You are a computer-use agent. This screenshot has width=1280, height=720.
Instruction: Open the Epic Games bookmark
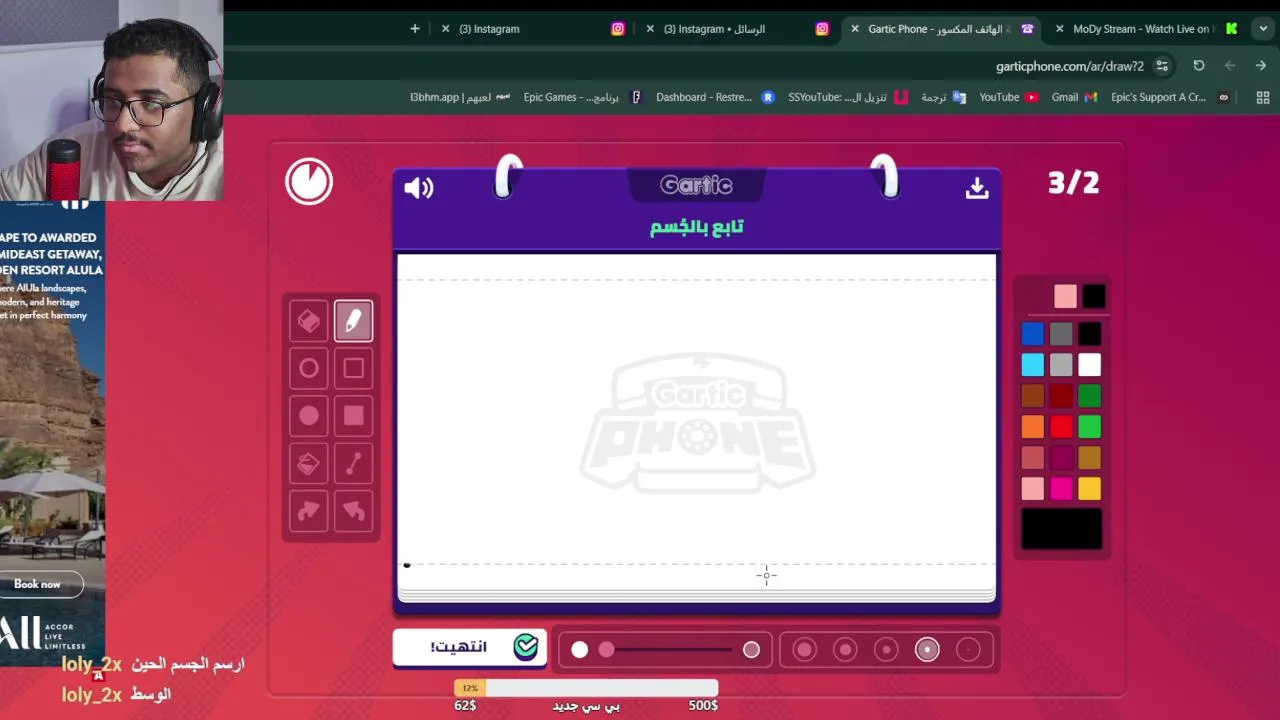582,97
